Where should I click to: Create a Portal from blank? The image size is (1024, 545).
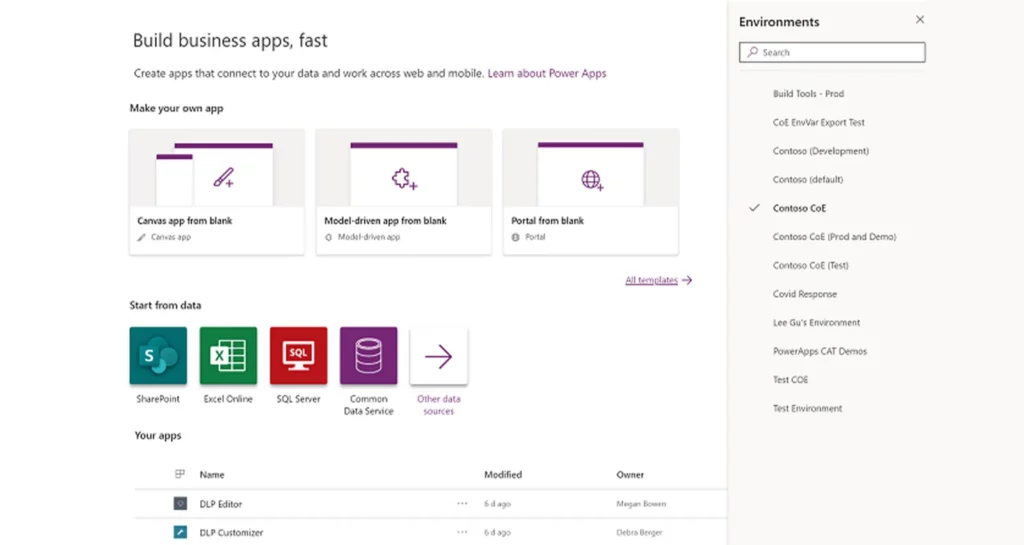click(590, 191)
